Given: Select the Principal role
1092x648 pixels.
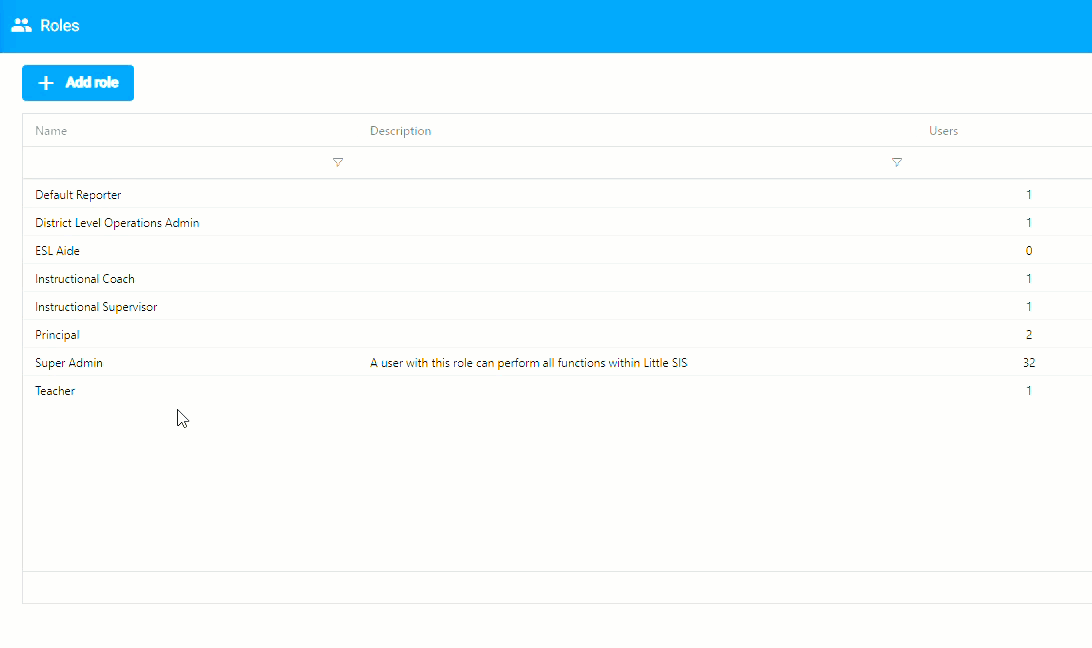Looking at the screenshot, I should (57, 335).
